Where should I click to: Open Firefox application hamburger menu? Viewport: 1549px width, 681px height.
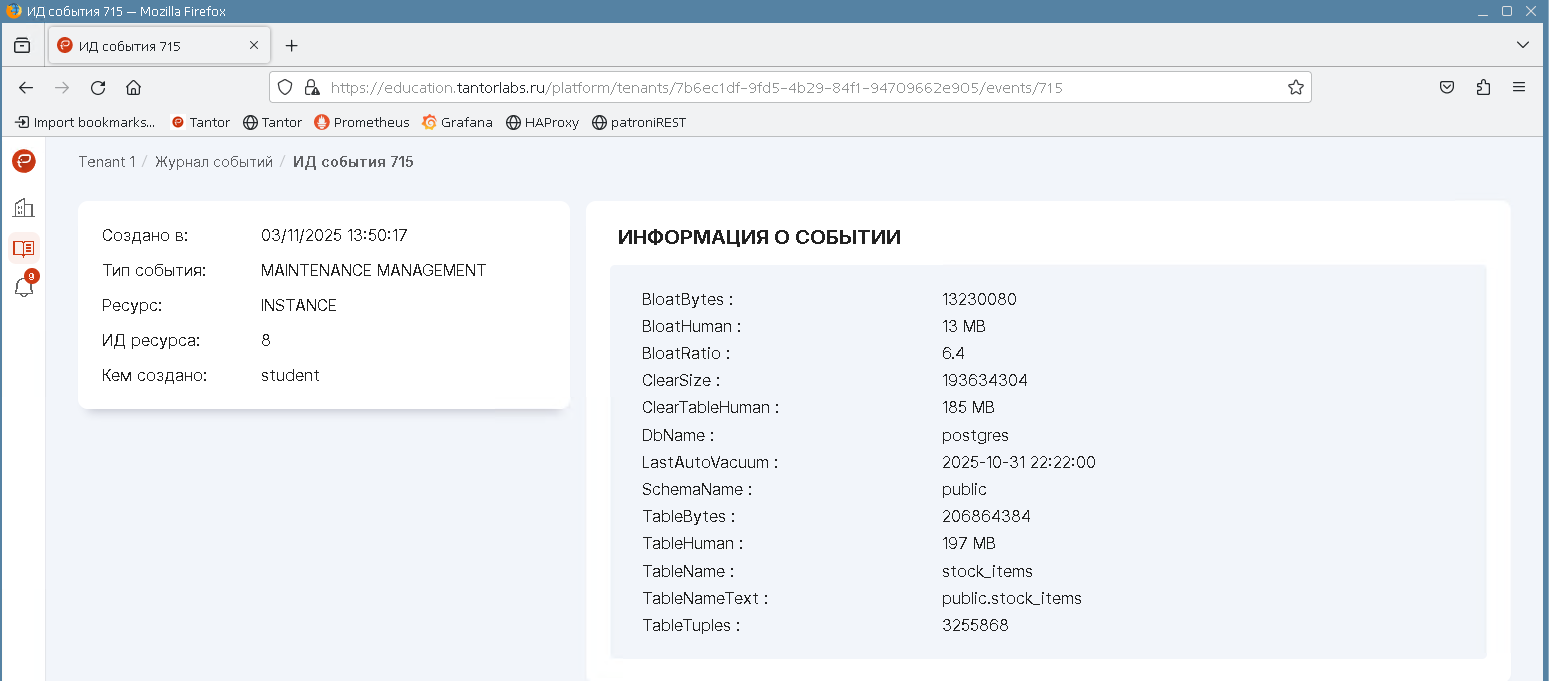pos(1519,88)
